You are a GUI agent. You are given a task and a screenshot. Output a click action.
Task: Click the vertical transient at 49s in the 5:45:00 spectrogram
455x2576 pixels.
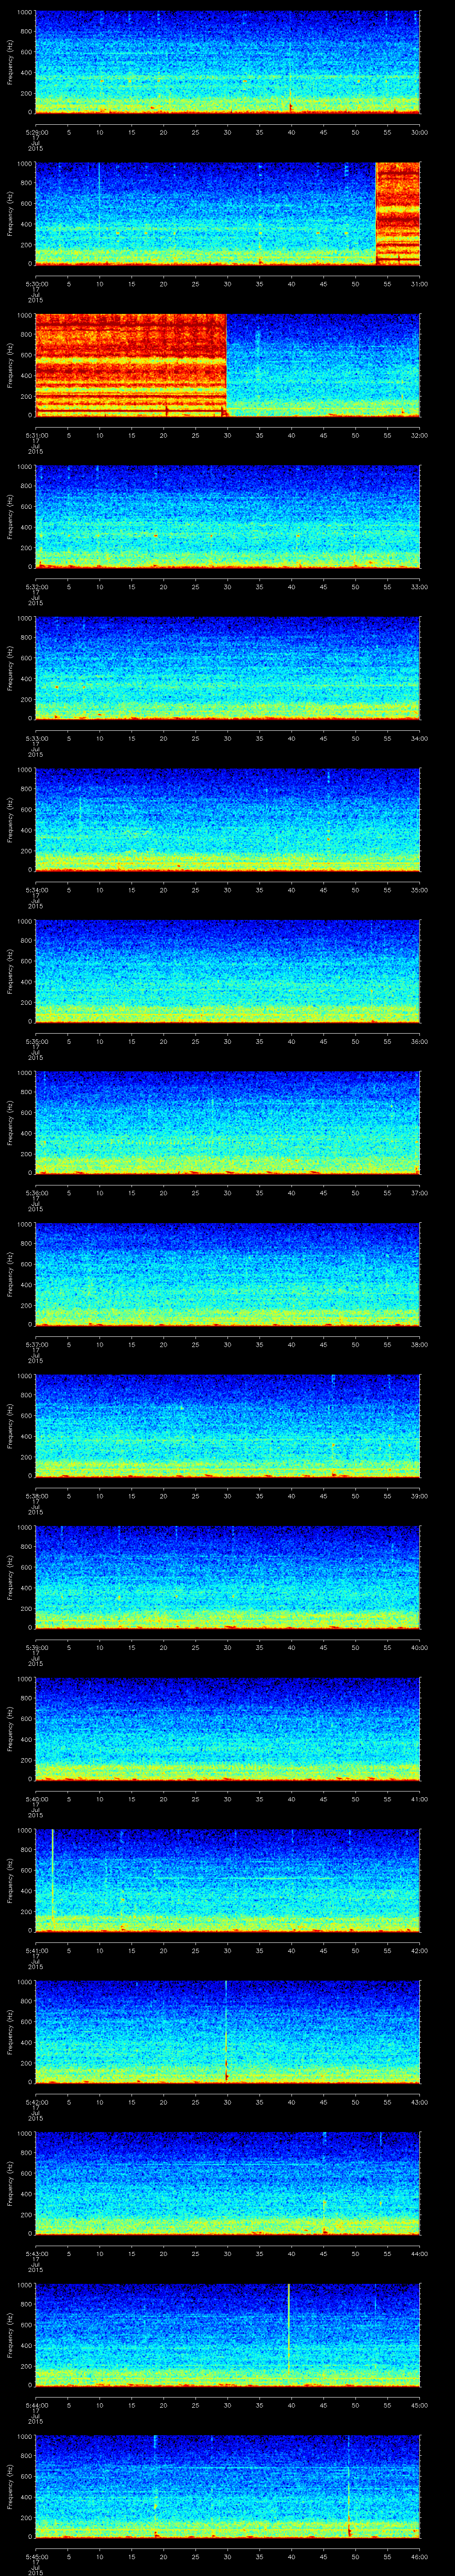[x=349, y=2488]
